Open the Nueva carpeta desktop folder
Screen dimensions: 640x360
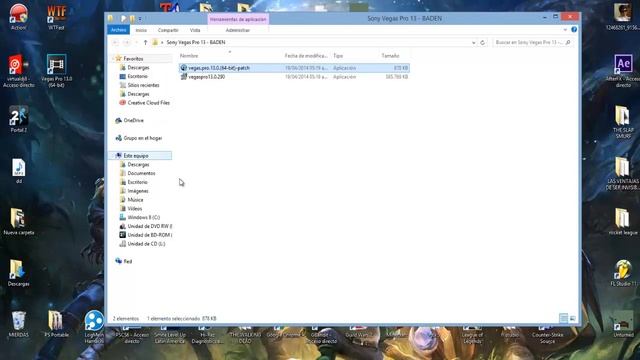(x=18, y=222)
